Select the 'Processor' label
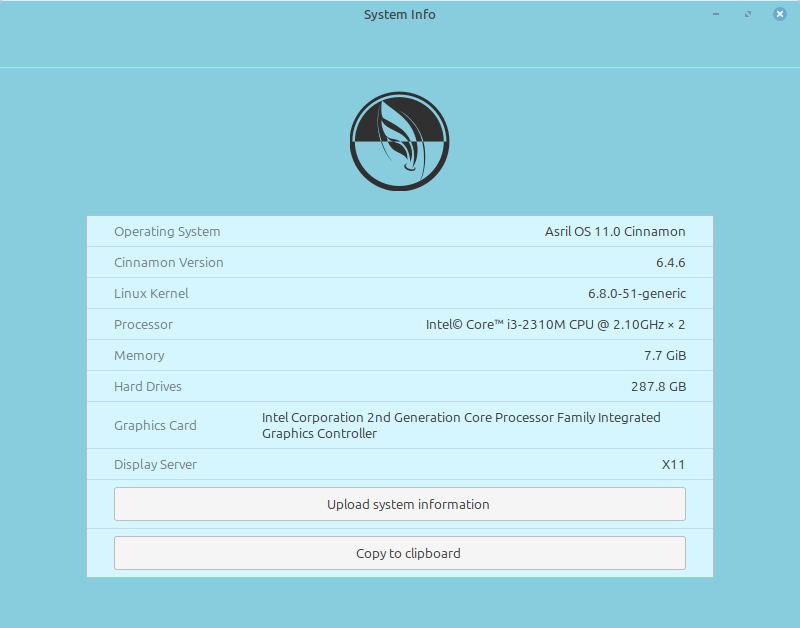 (143, 324)
